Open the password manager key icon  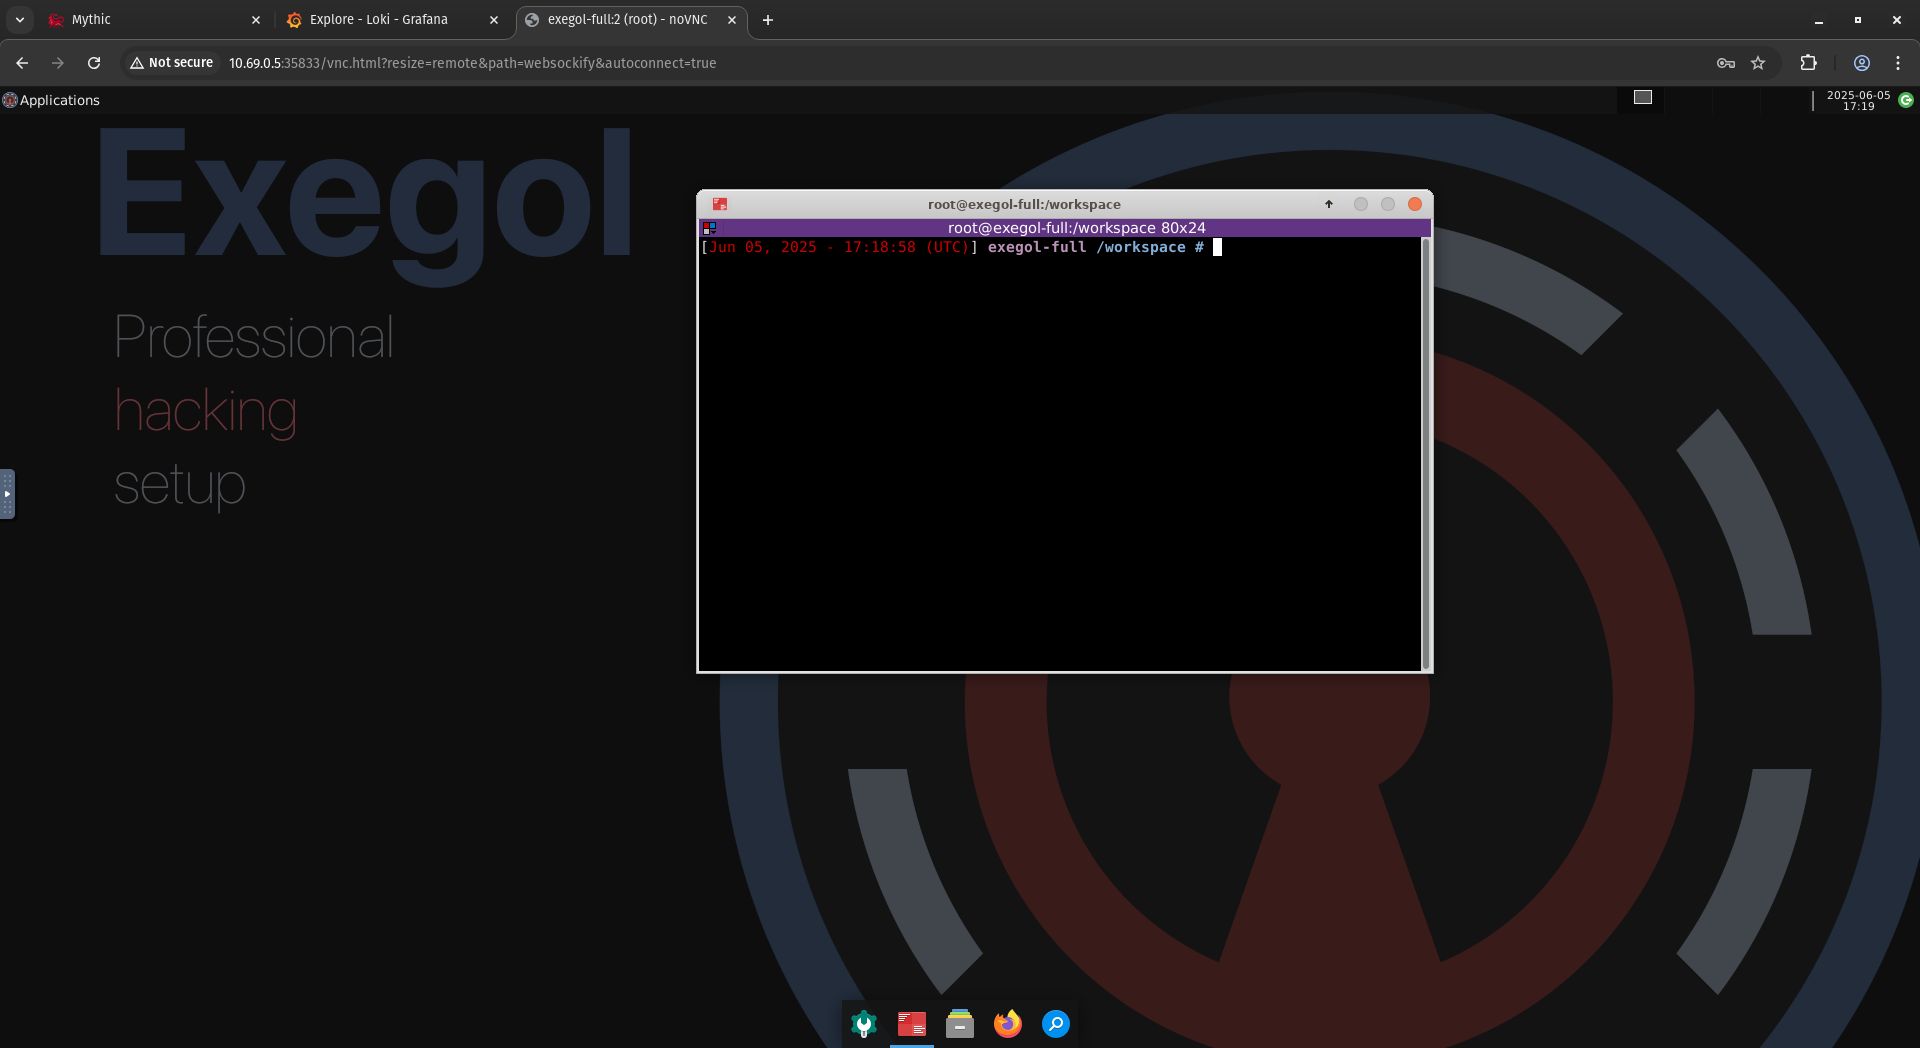(1726, 63)
